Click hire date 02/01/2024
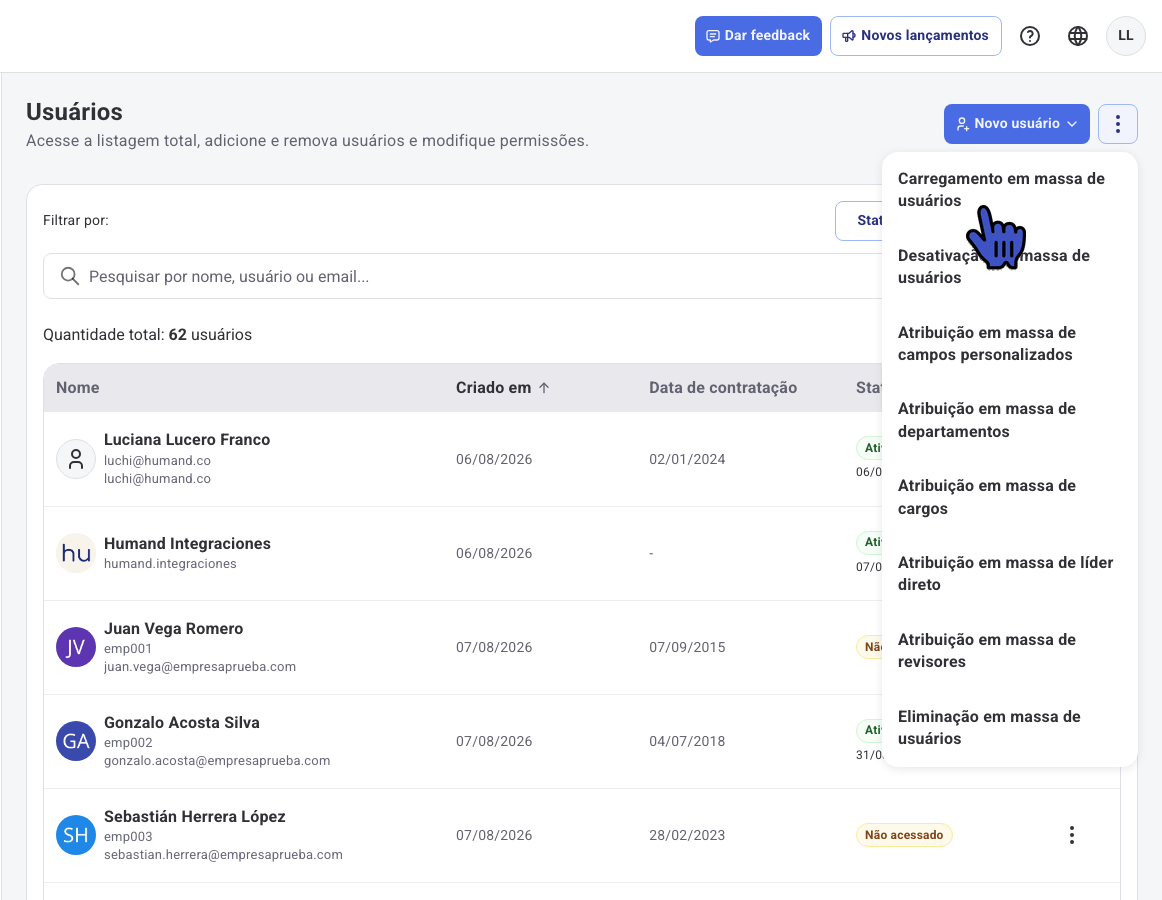This screenshot has width=1162, height=900. 687,459
